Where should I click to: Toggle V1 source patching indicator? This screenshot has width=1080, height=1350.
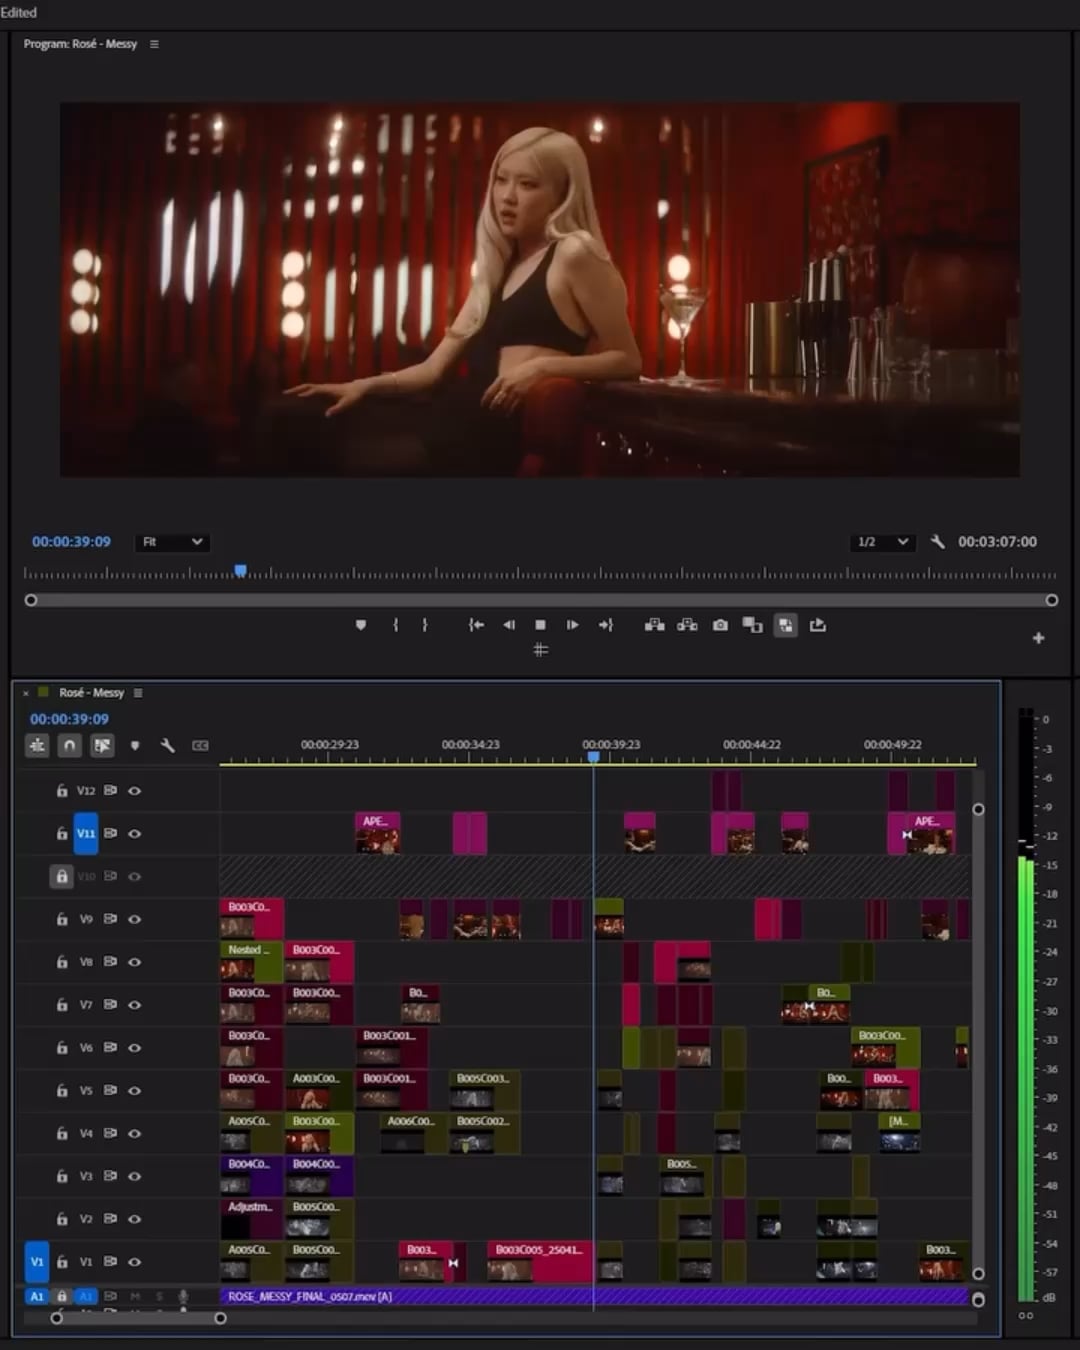pos(37,1262)
